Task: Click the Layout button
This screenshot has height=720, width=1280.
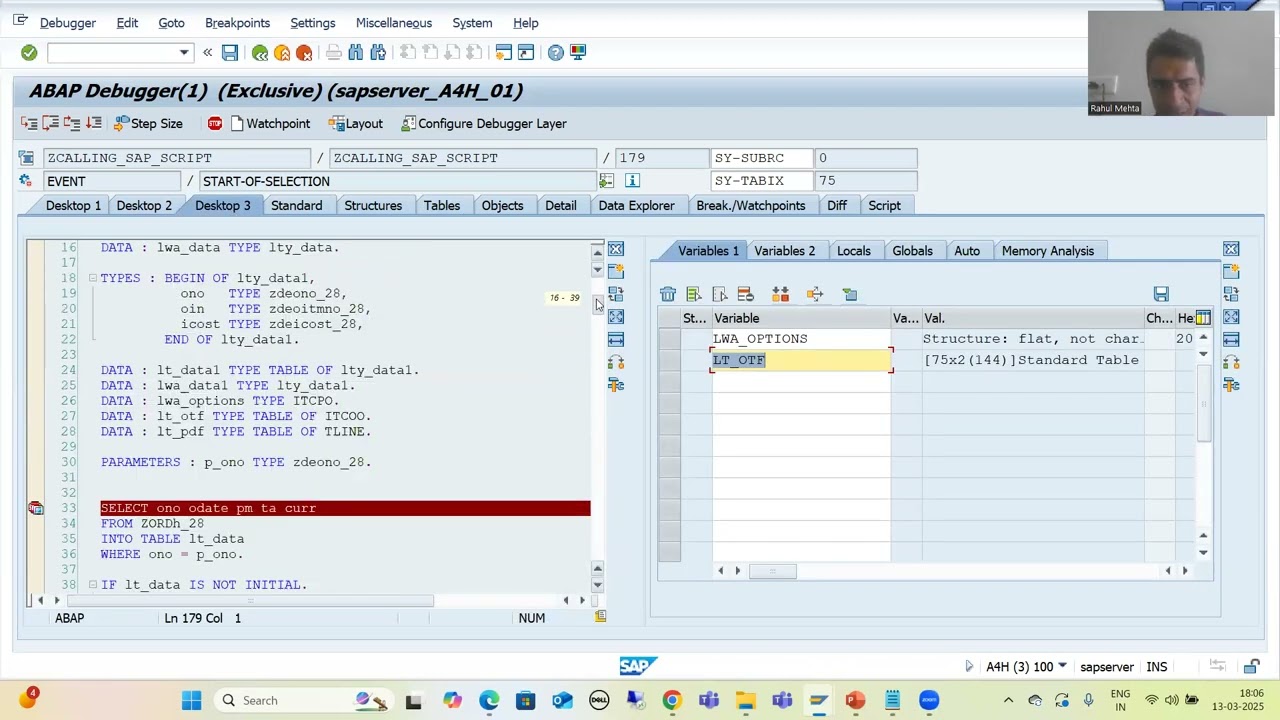Action: [356, 124]
